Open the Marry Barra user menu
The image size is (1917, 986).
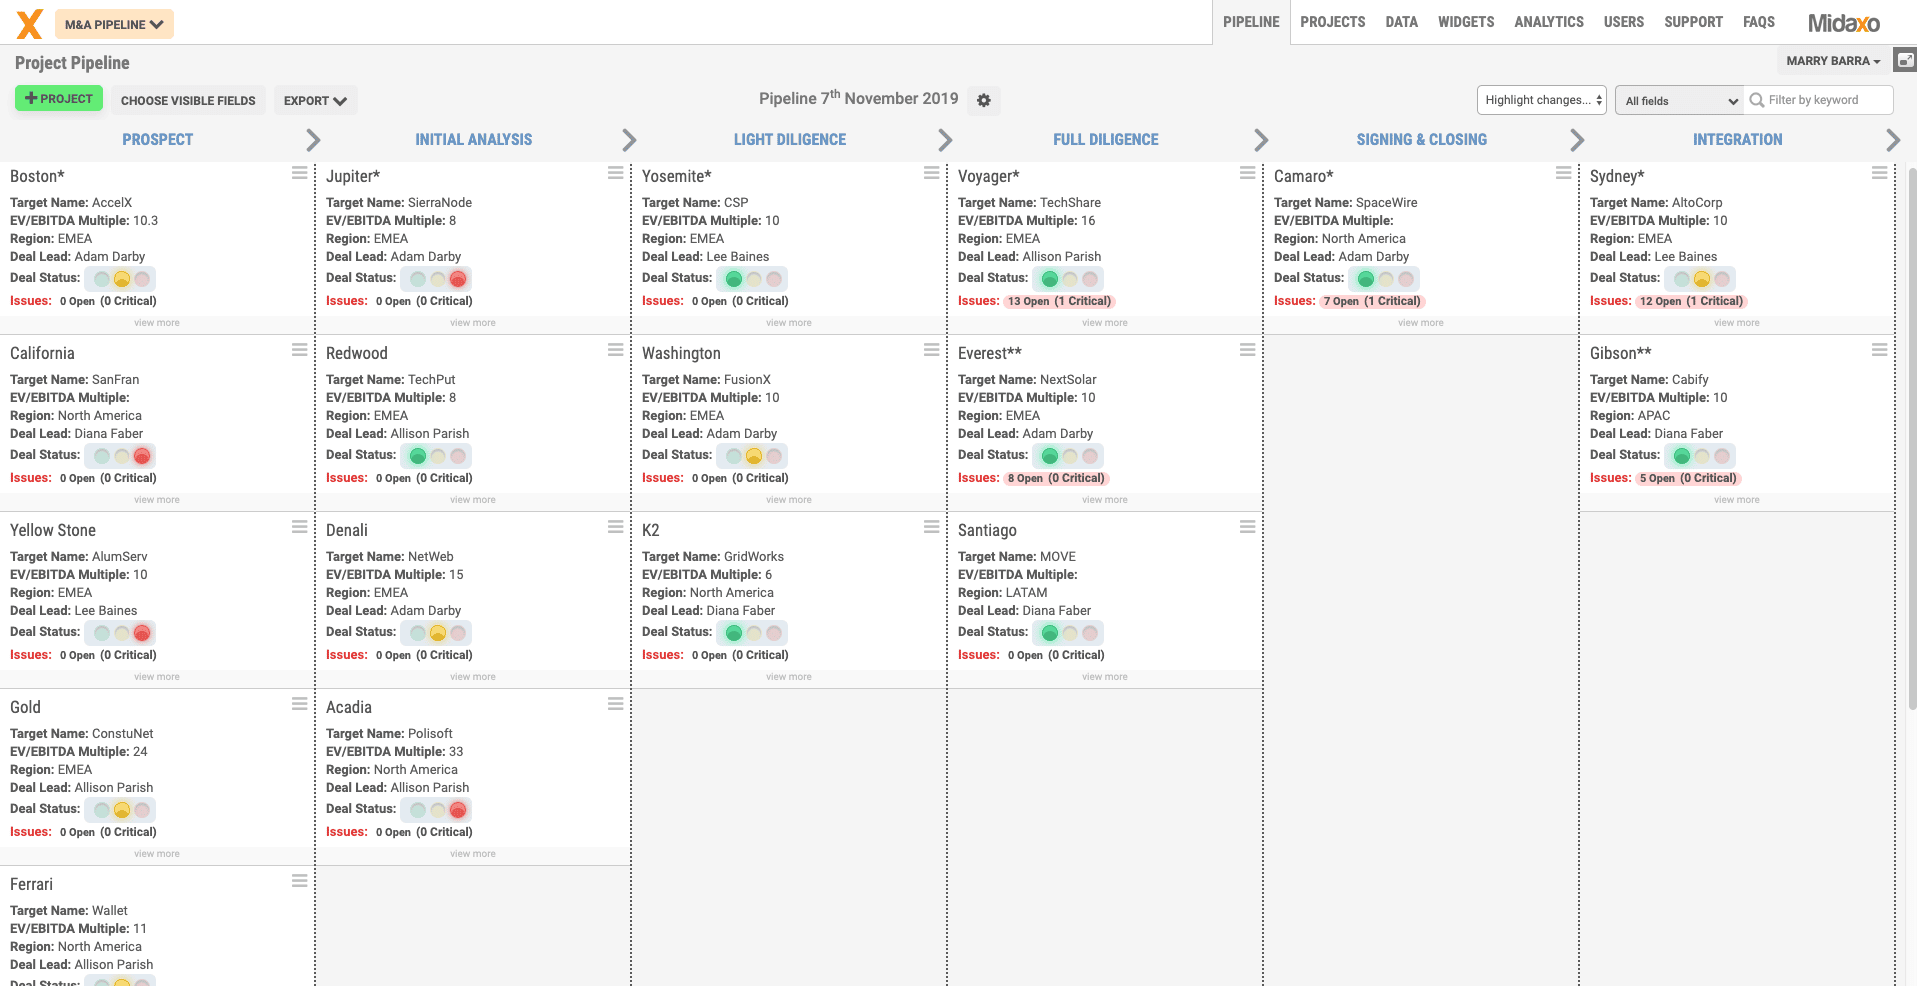(1833, 61)
